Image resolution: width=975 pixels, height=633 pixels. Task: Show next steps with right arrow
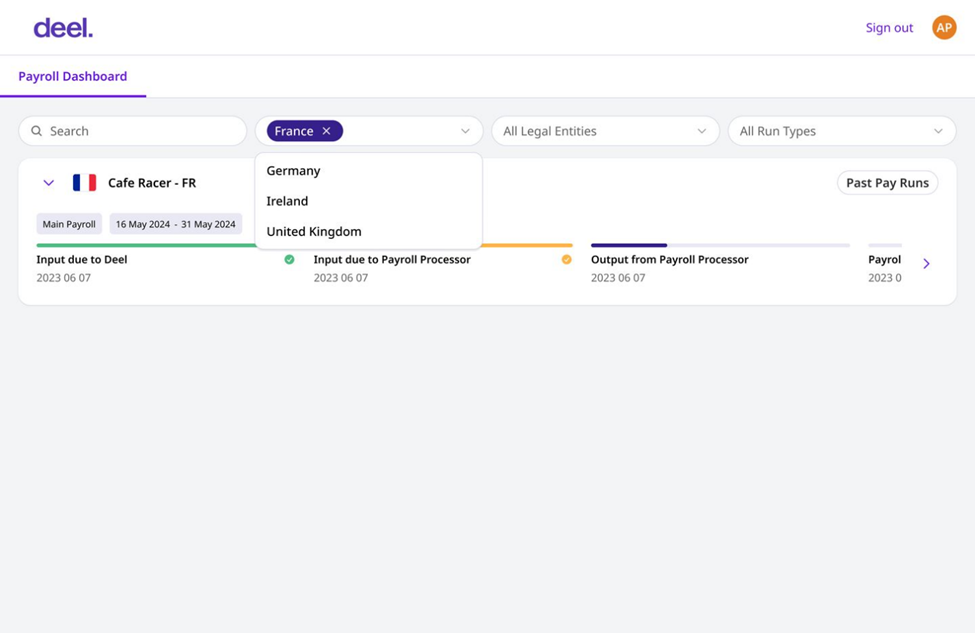[x=926, y=264]
